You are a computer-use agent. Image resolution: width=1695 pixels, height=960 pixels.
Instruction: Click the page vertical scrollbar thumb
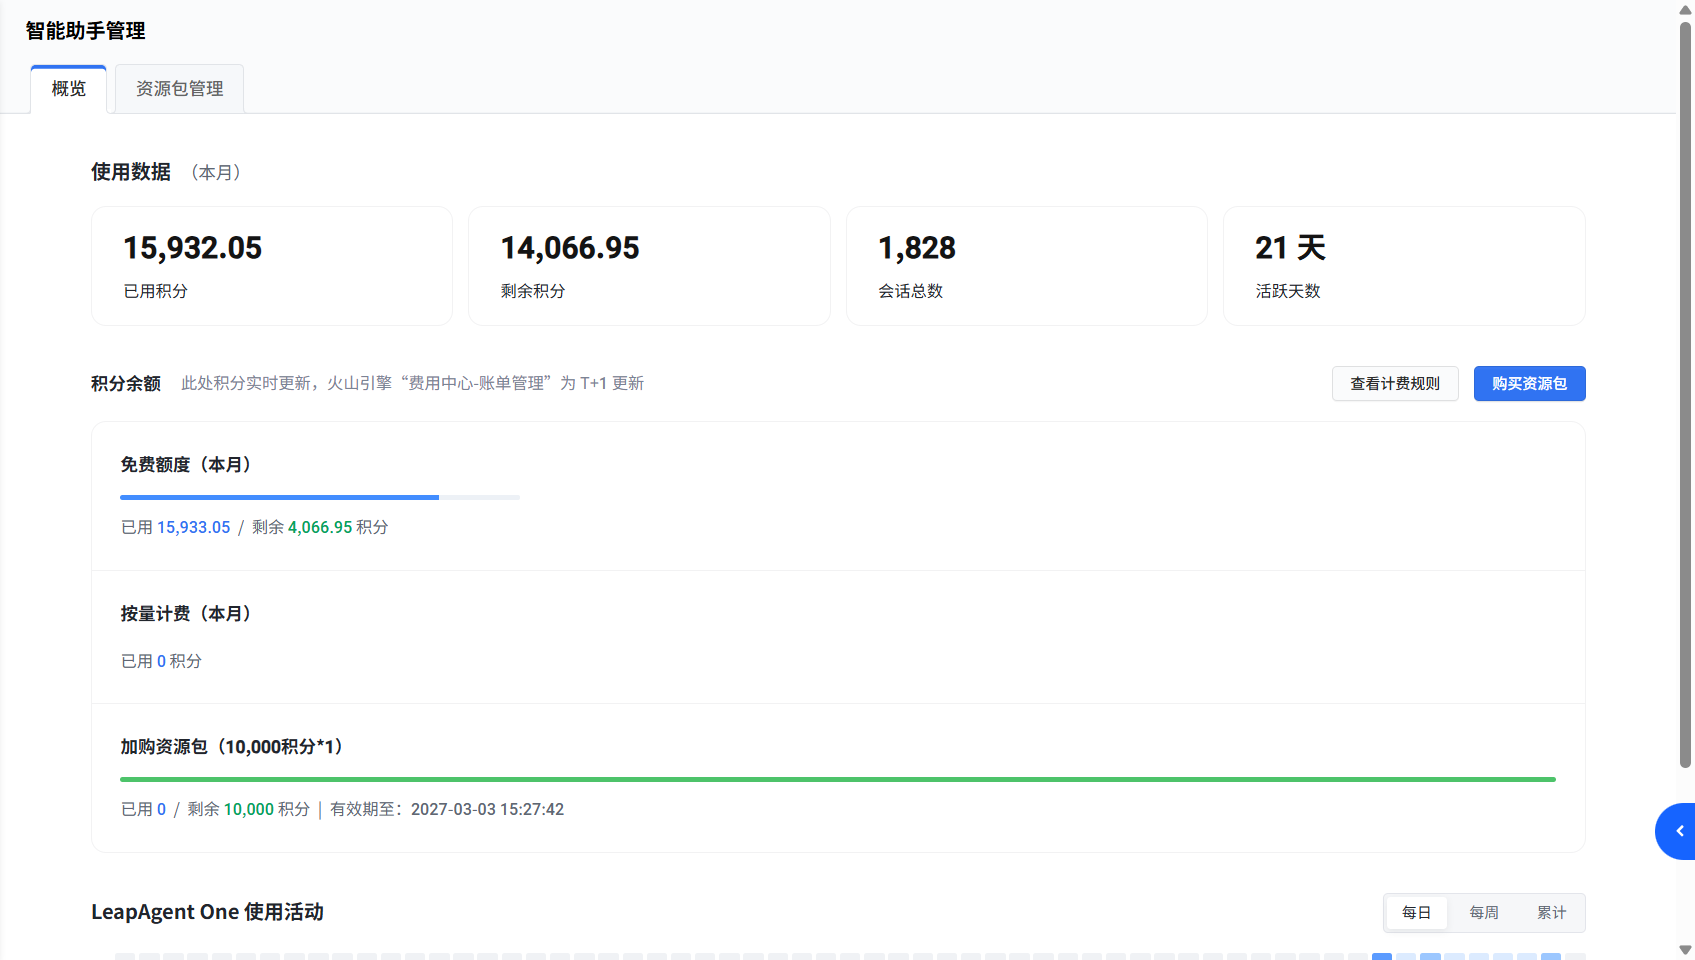pyautogui.click(x=1685, y=395)
